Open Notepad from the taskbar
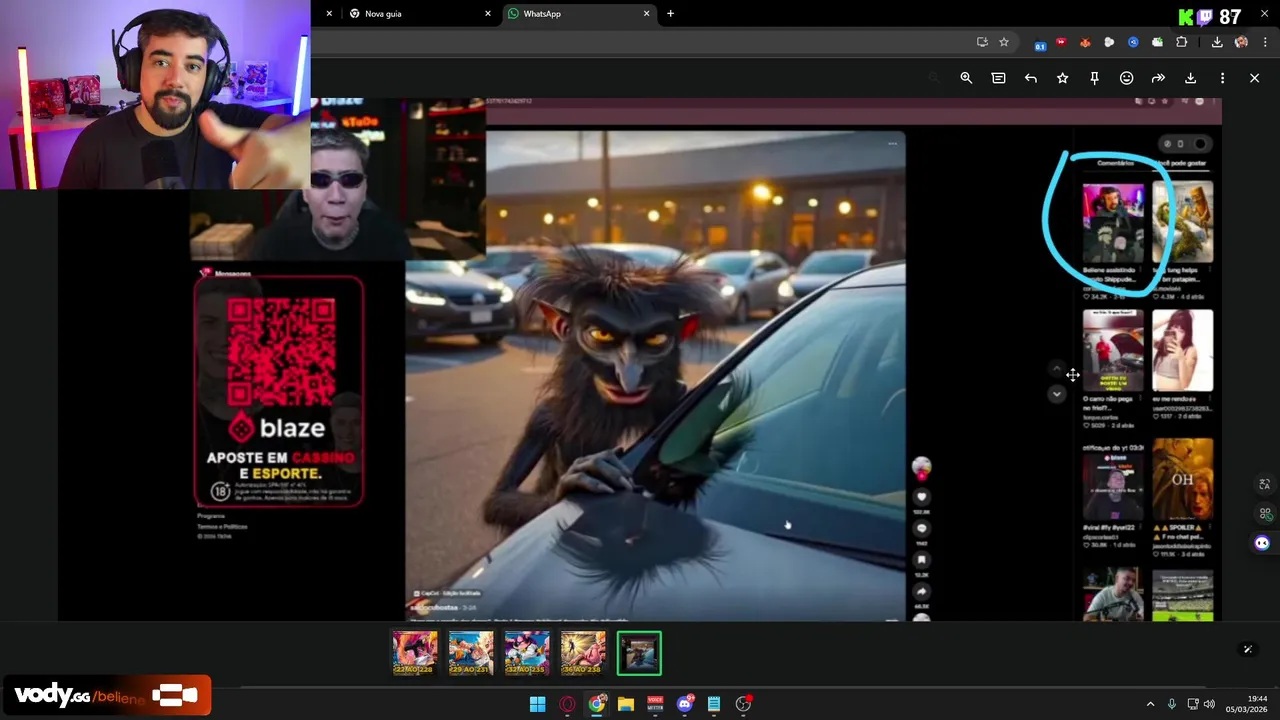The width and height of the screenshot is (1280, 720). [714, 704]
